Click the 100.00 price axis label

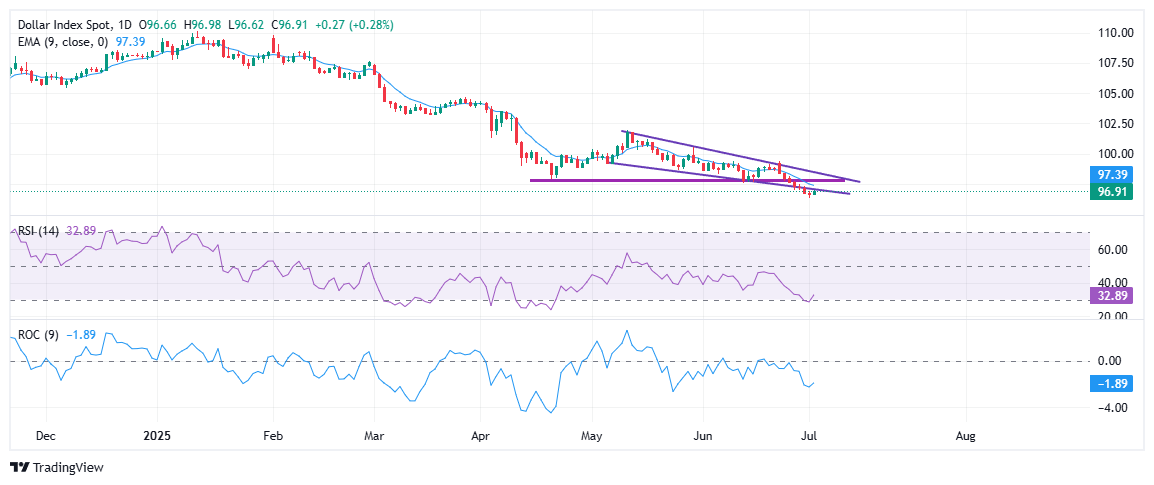click(1114, 154)
